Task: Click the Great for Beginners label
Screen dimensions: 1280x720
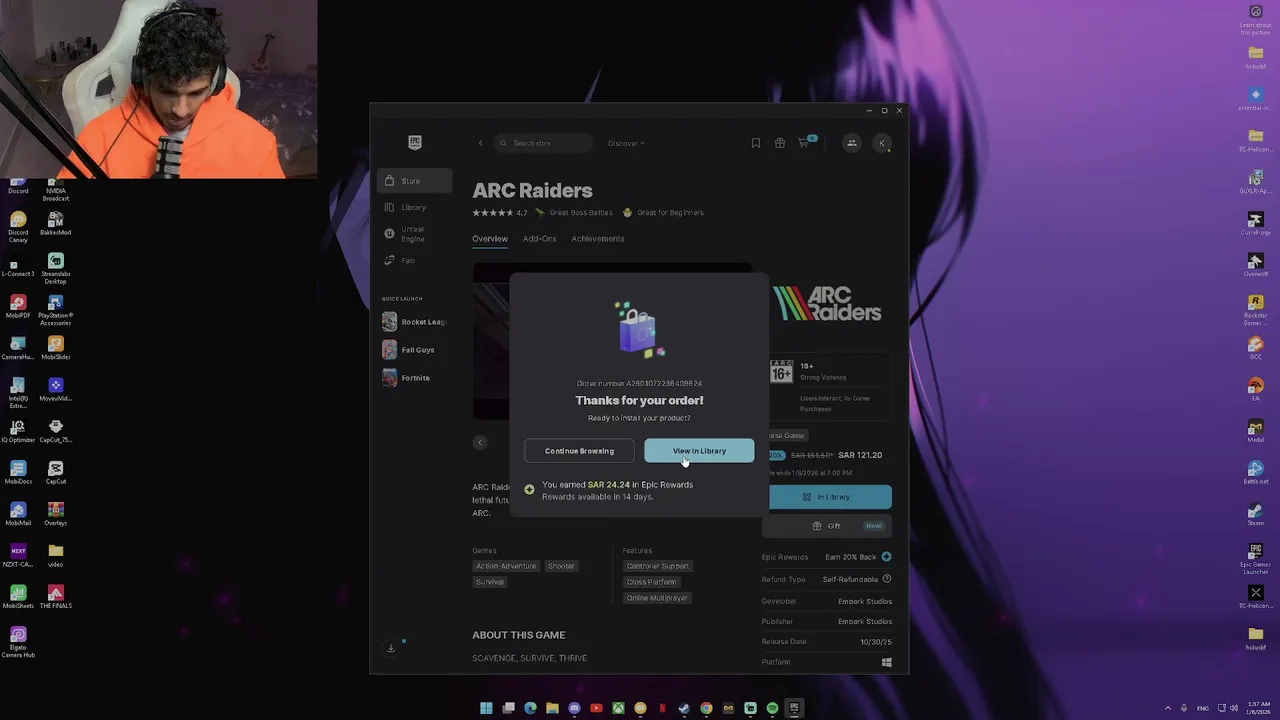Action: 671,213
